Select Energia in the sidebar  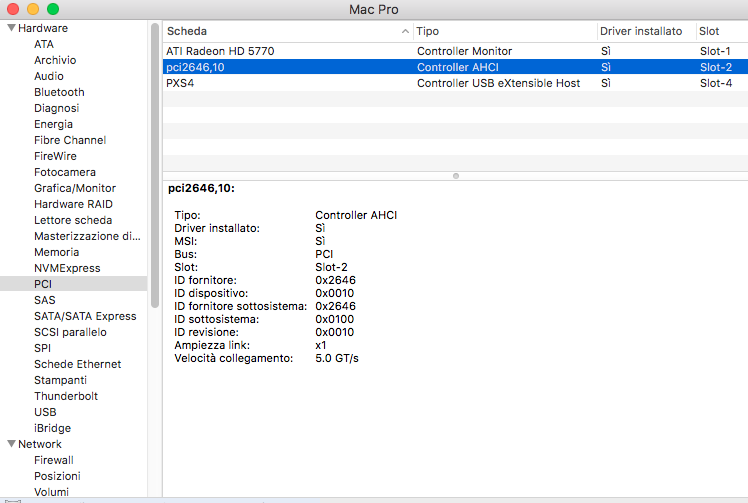click(53, 124)
